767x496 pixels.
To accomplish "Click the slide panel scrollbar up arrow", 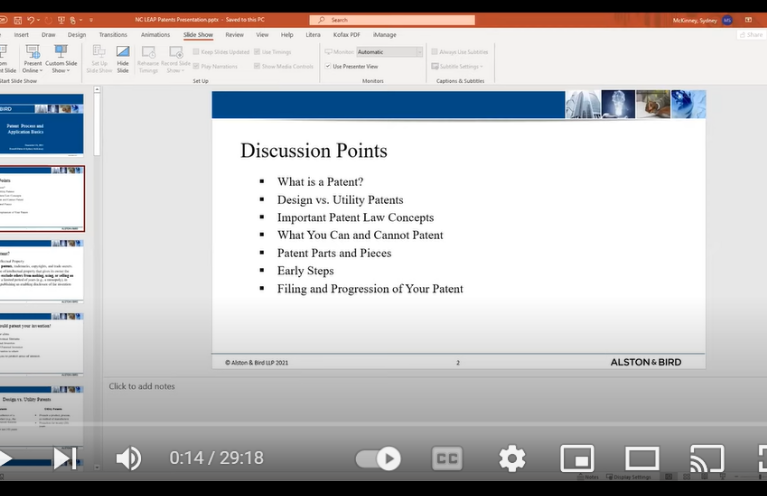I will 97,90.
